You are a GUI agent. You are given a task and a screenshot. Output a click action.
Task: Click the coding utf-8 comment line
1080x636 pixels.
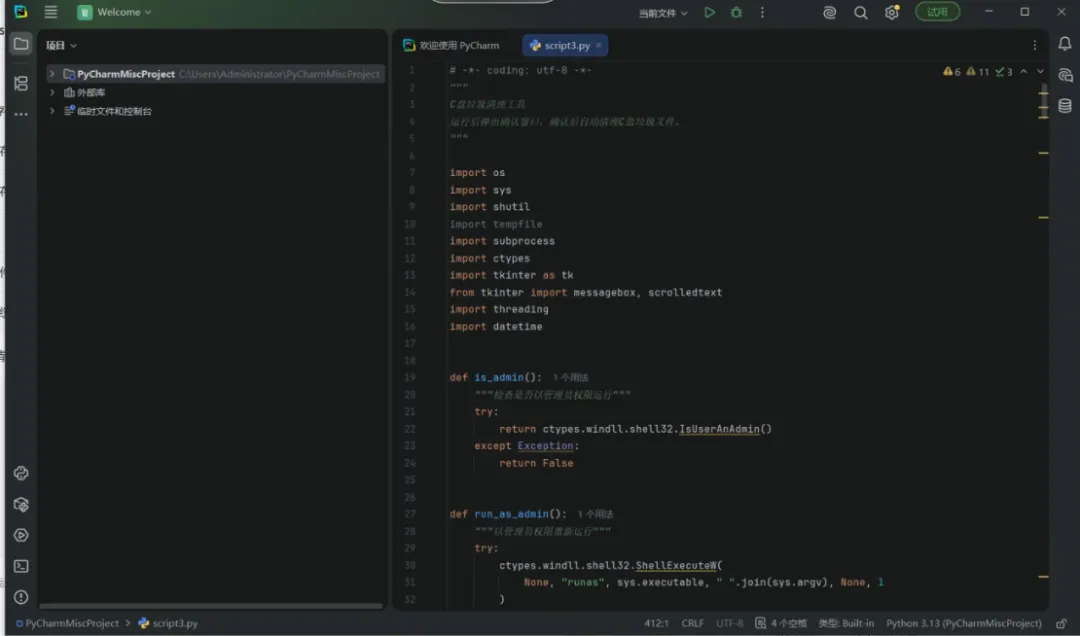click(x=520, y=70)
